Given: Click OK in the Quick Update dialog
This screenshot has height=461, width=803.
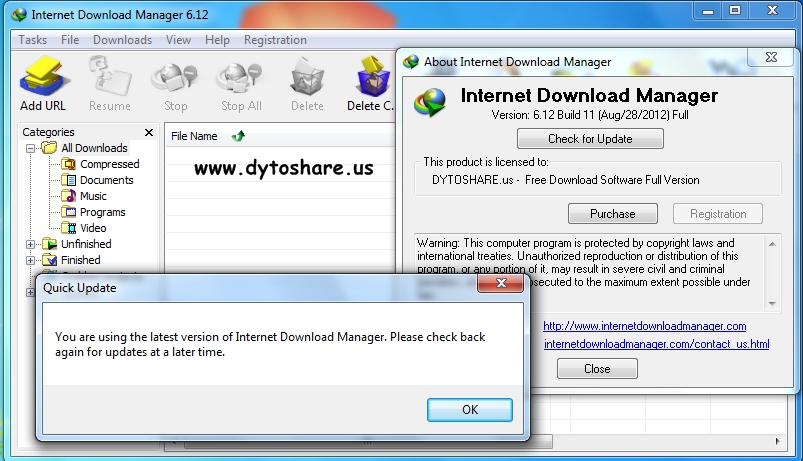Looking at the screenshot, I should (470, 410).
